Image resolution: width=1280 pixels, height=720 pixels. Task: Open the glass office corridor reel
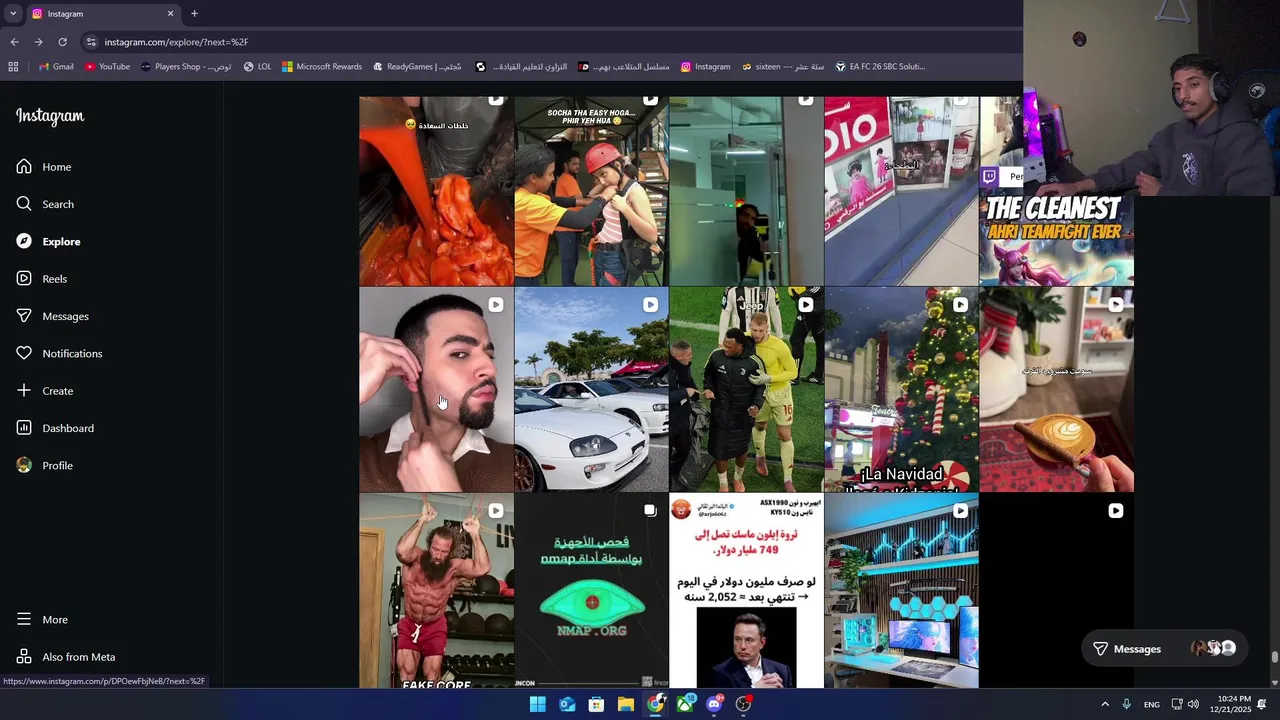click(746, 191)
